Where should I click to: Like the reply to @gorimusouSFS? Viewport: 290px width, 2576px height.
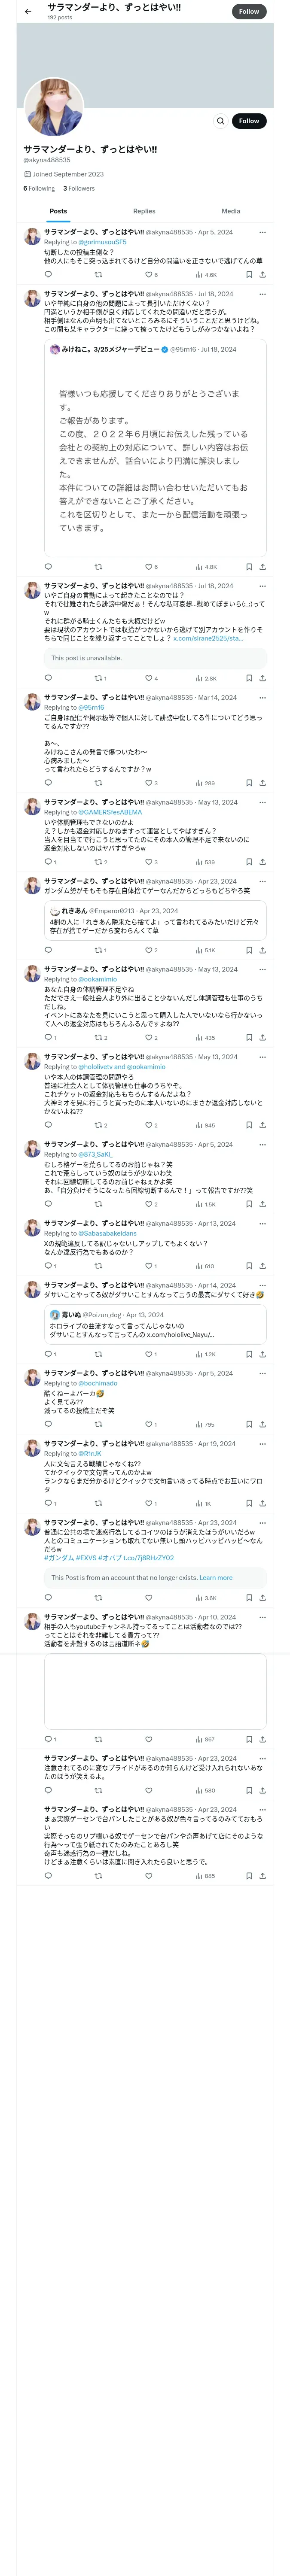(x=148, y=274)
